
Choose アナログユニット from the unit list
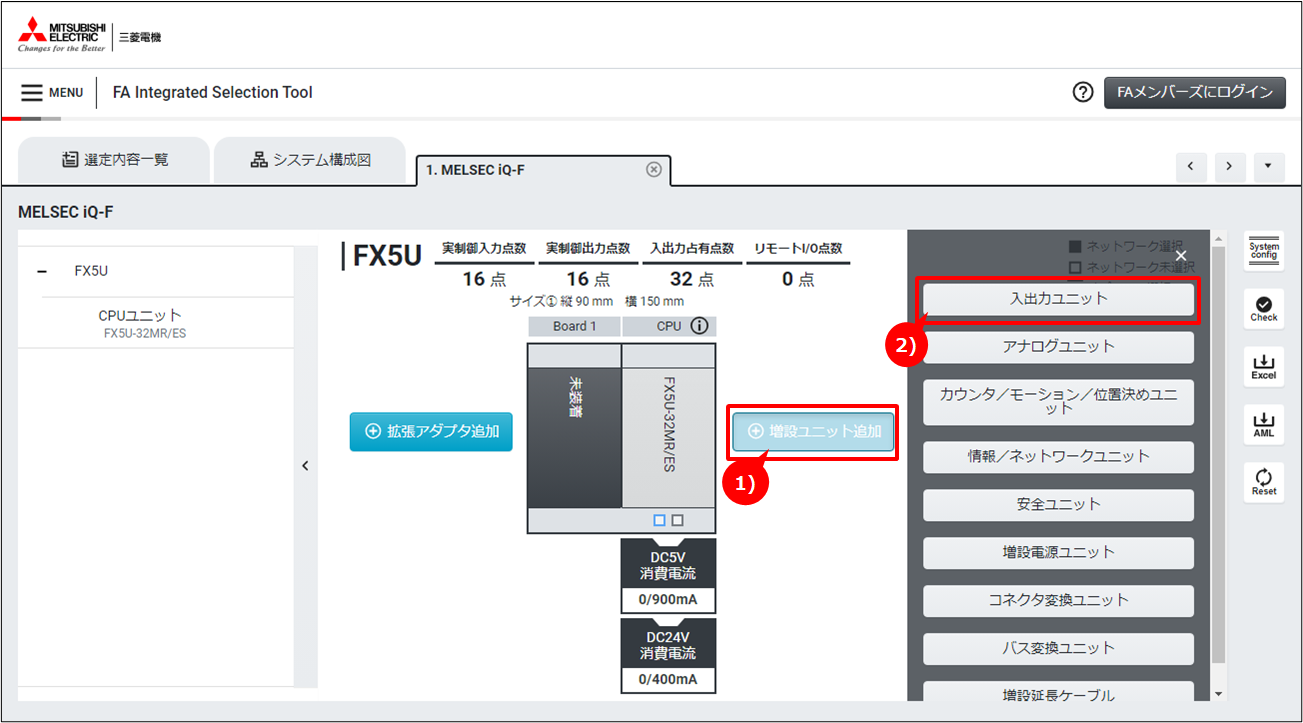click(1058, 347)
